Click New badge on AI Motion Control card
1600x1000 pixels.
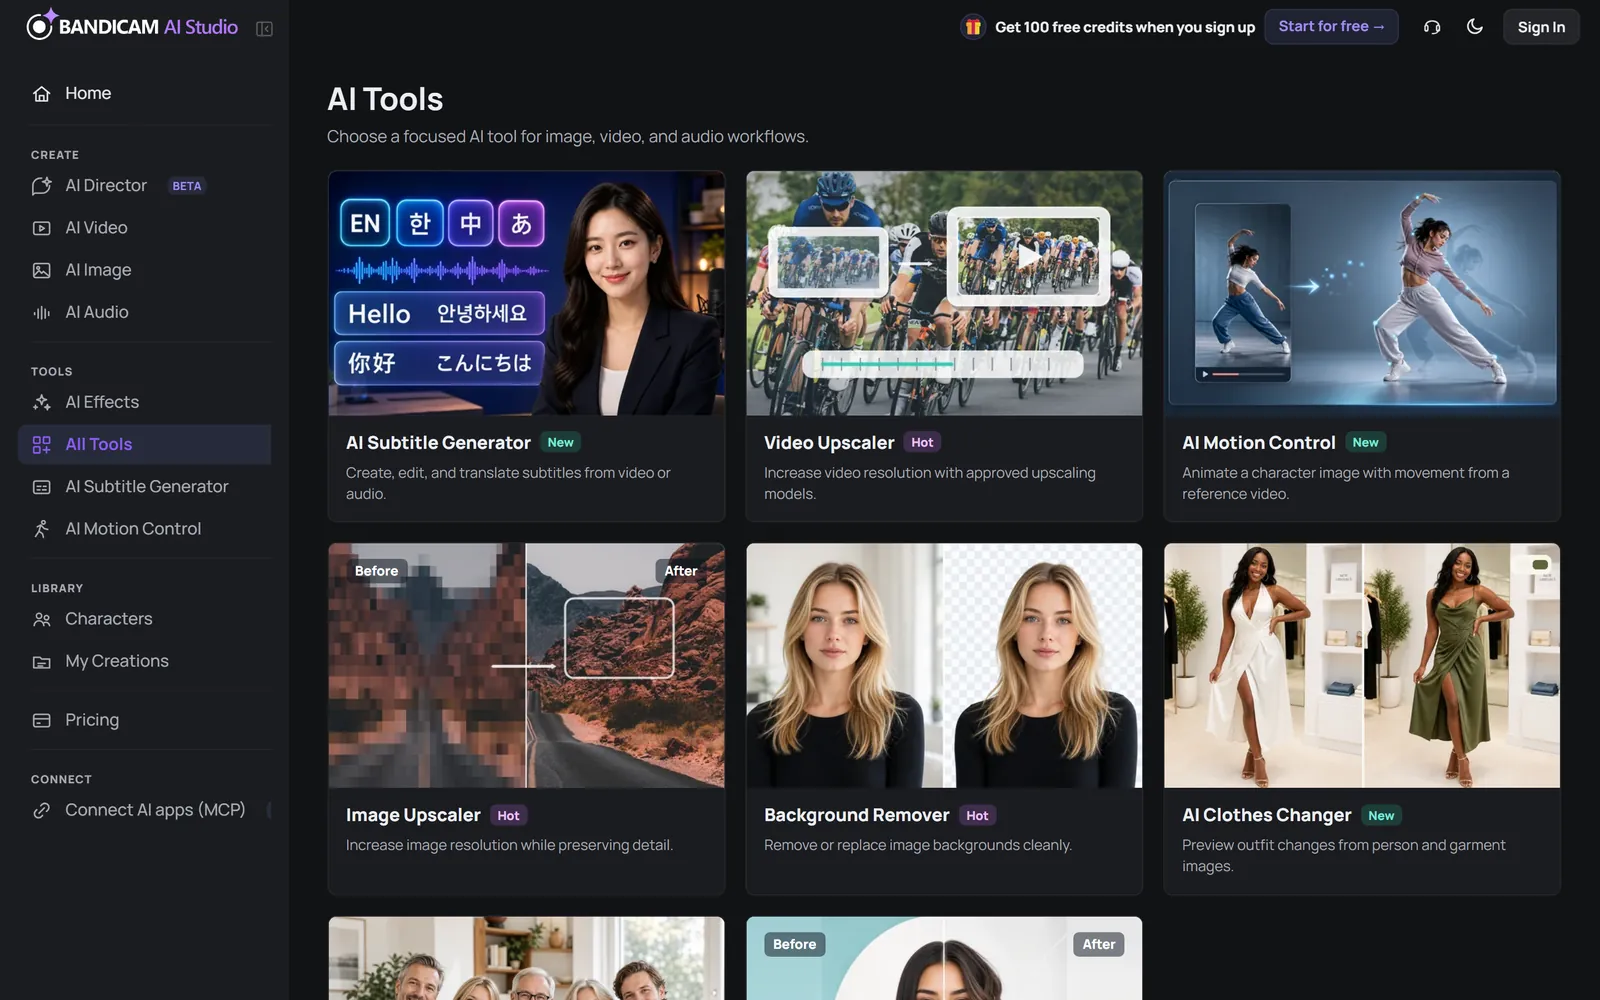pos(1366,443)
